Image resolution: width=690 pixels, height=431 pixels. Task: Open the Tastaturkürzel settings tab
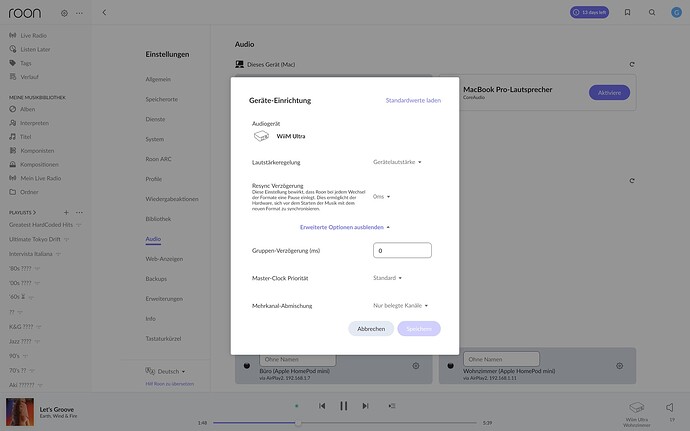click(163, 339)
